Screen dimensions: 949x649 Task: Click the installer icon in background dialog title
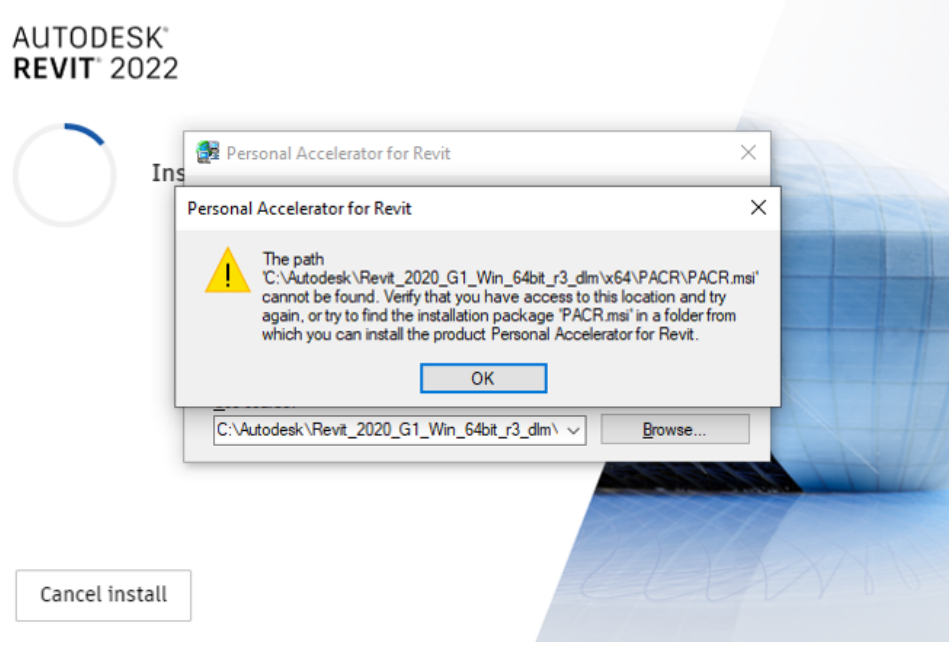click(208, 152)
